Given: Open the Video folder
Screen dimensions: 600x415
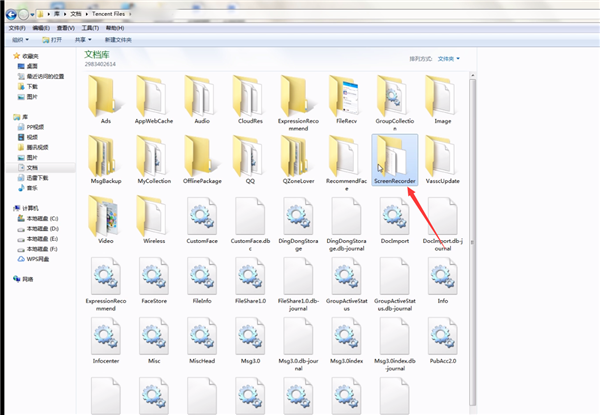Looking at the screenshot, I should 106,220.
